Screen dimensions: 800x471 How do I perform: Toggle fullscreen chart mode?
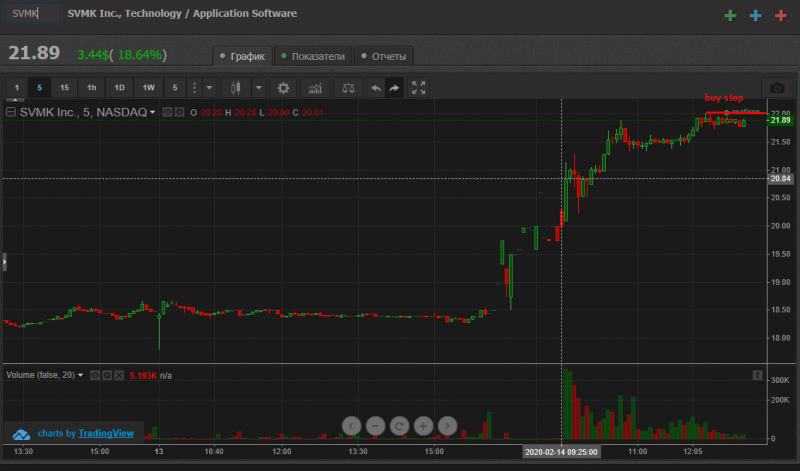coord(418,88)
